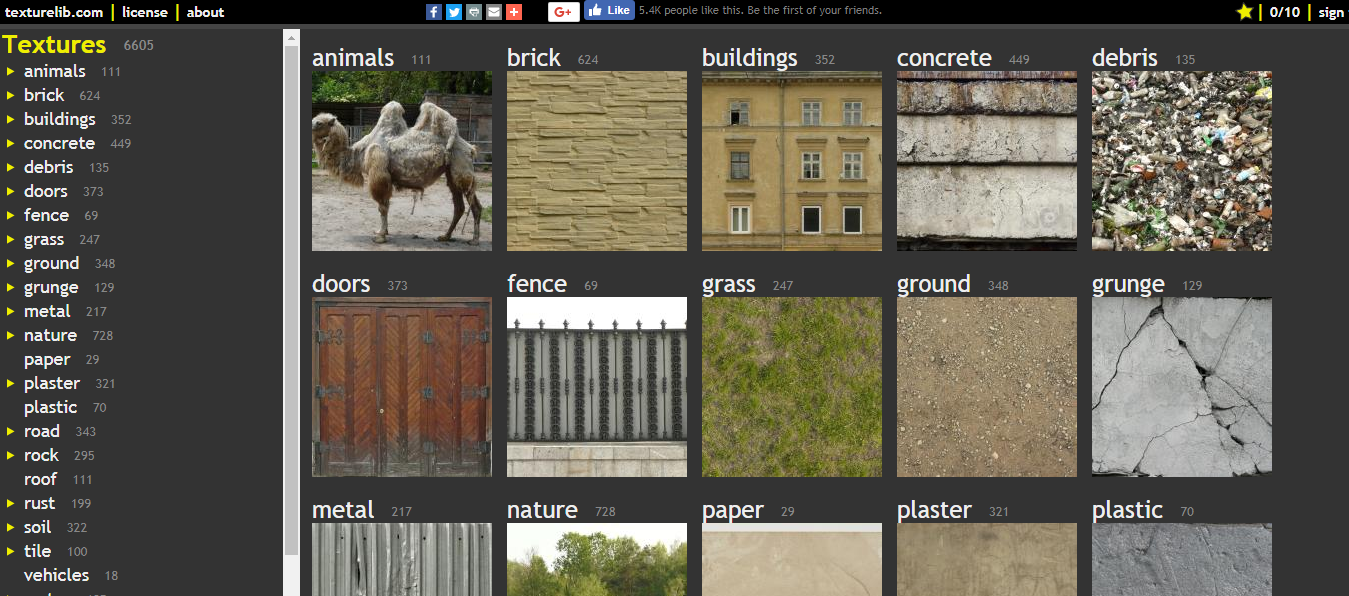This screenshot has width=1349, height=596.
Task: Open the animals camel thumbnail
Action: pyautogui.click(x=402, y=161)
